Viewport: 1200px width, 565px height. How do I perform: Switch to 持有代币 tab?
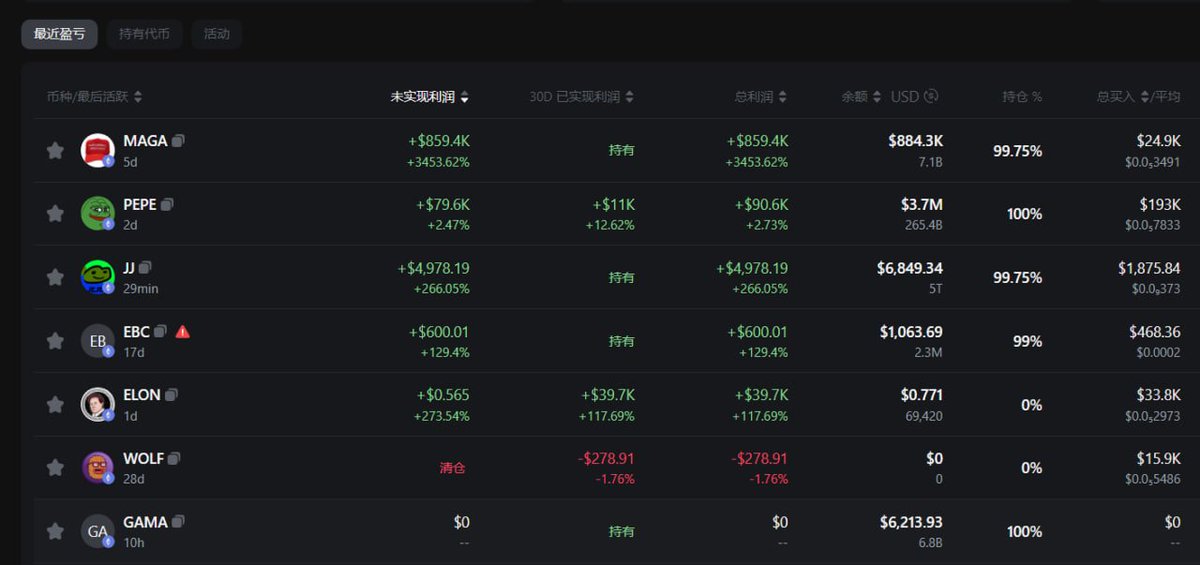pyautogui.click(x=144, y=34)
